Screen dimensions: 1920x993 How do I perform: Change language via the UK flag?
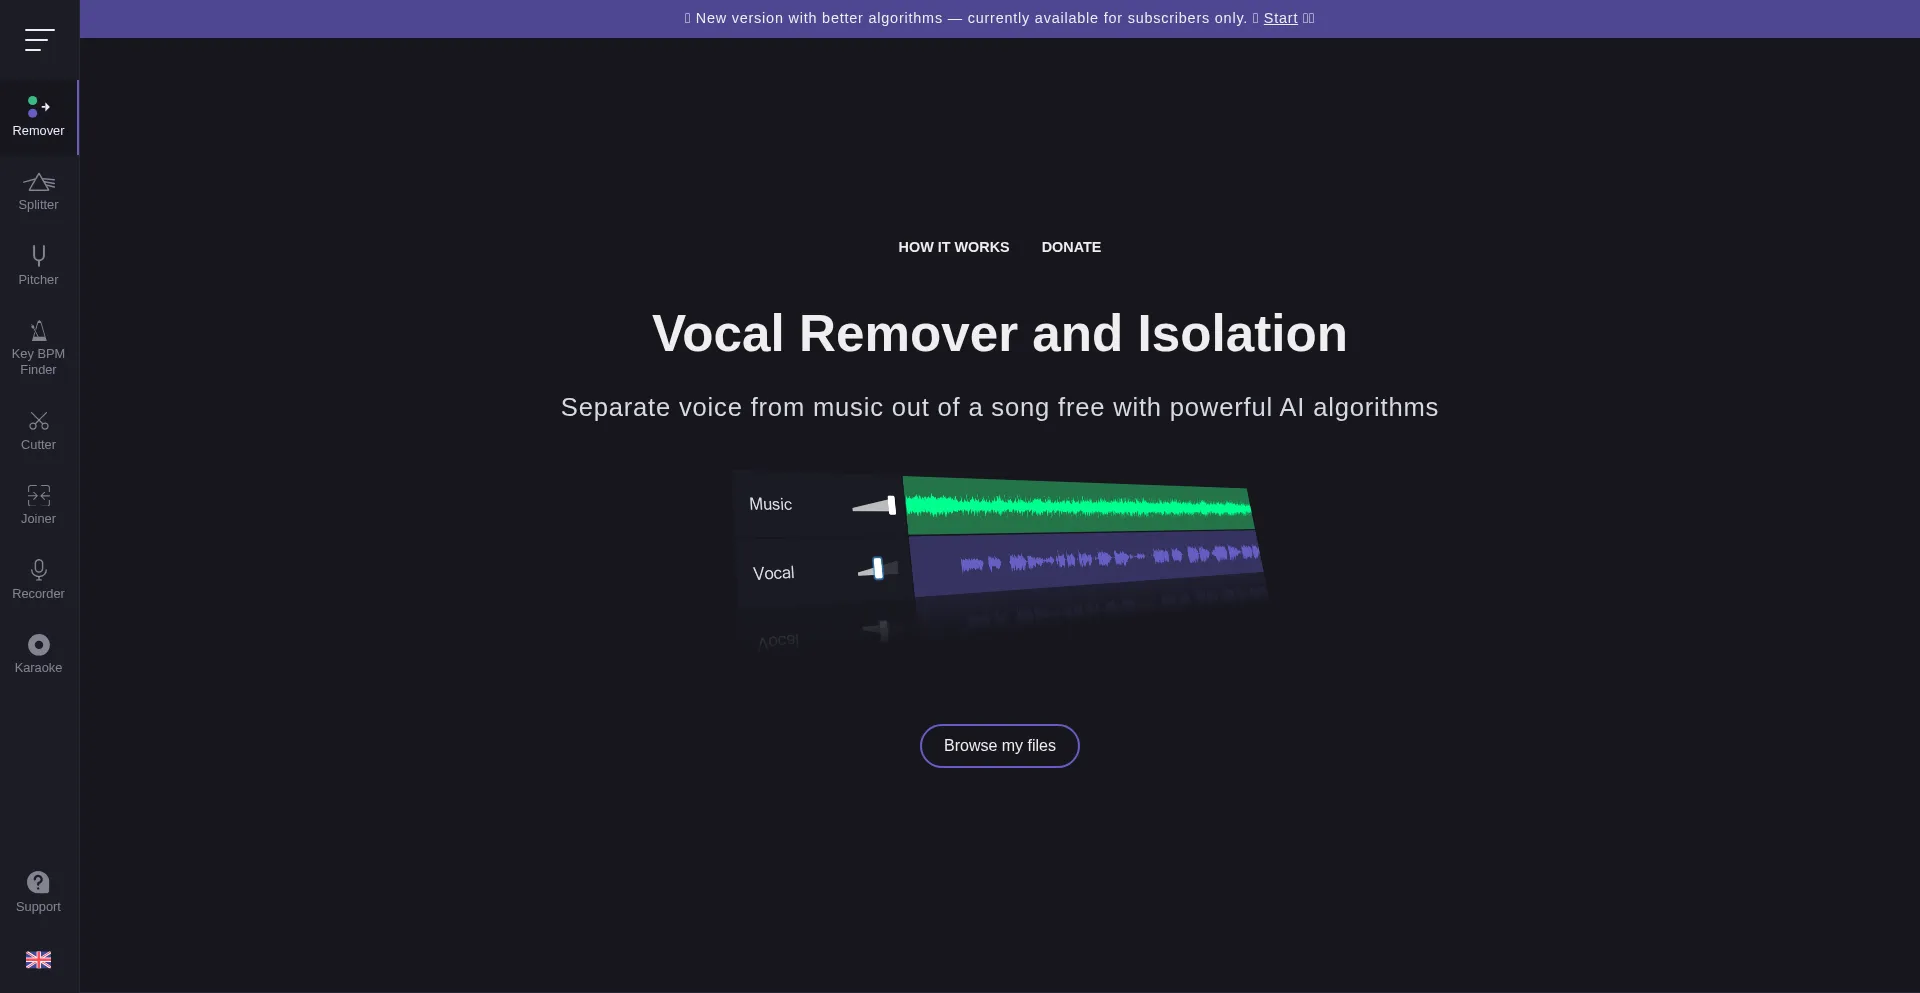coord(38,960)
